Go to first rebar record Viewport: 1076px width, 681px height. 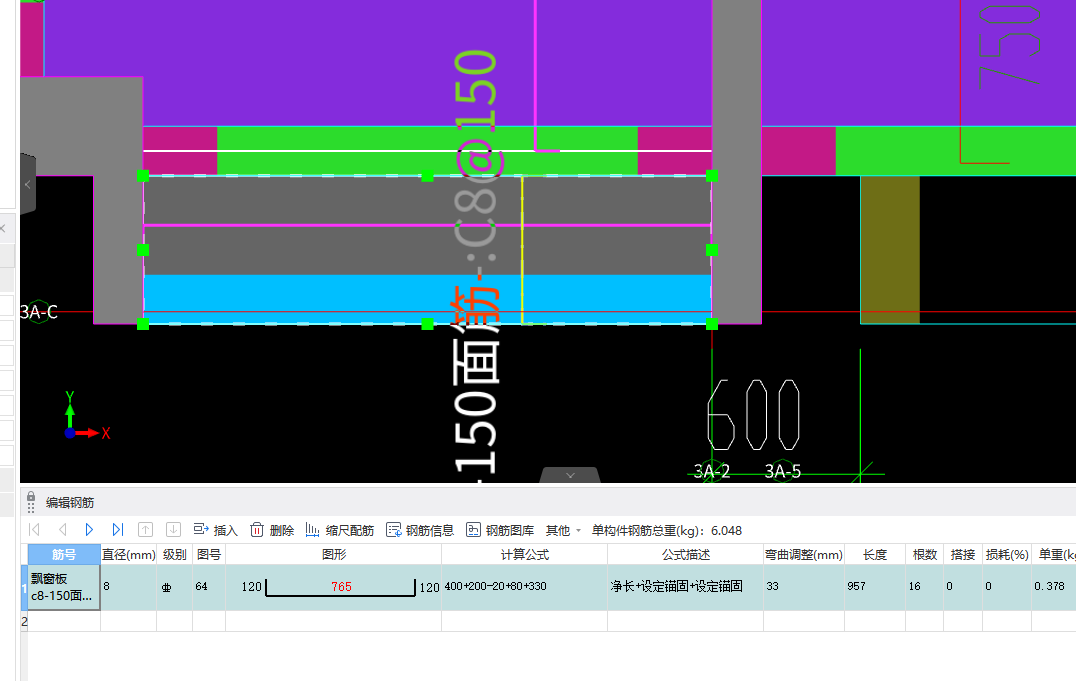(x=34, y=529)
